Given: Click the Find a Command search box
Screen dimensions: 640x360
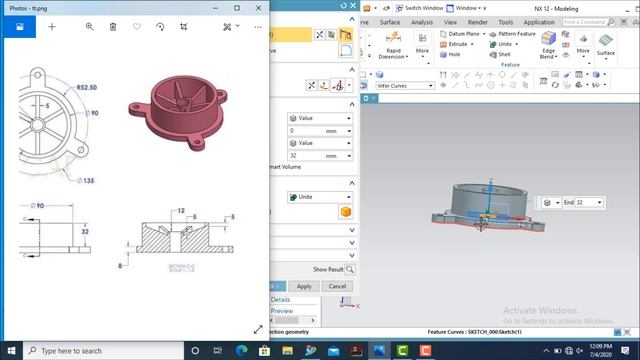Looking at the screenshot, I should coord(588,22).
